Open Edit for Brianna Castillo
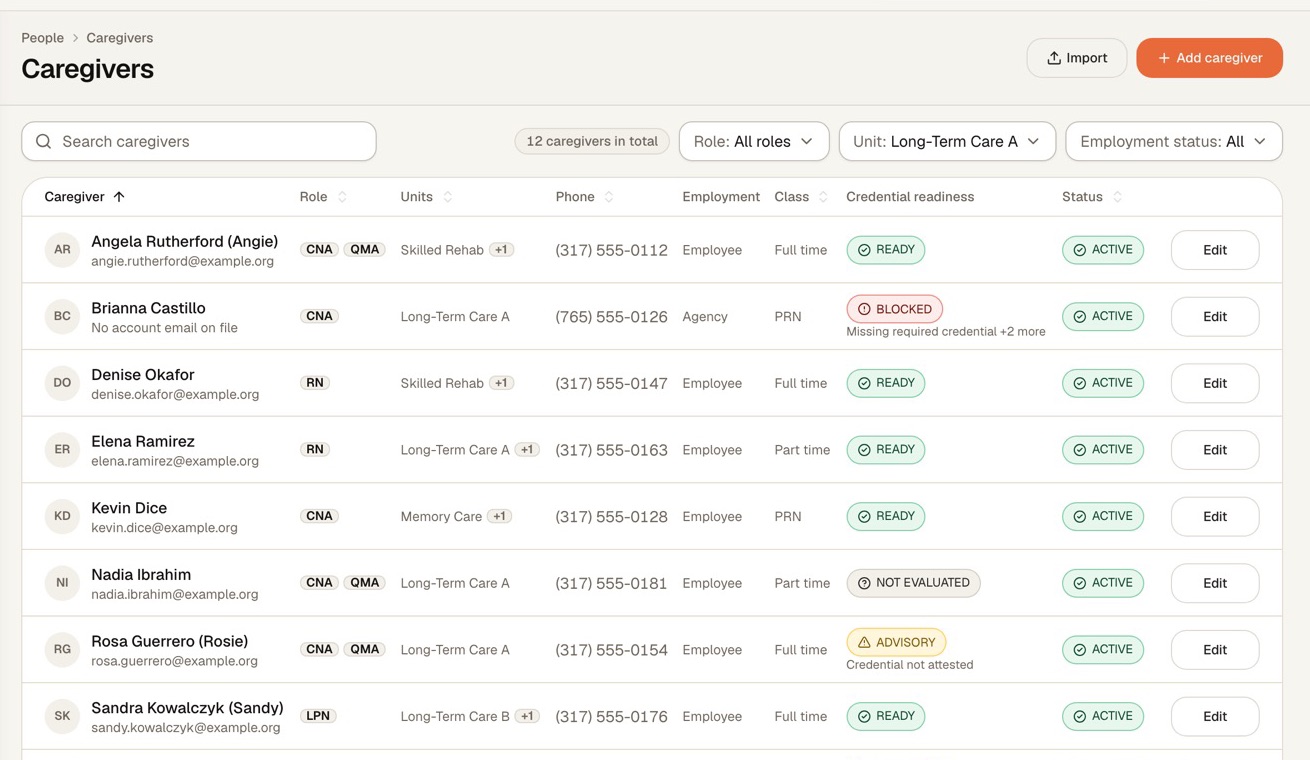This screenshot has width=1310, height=760. click(x=1215, y=316)
